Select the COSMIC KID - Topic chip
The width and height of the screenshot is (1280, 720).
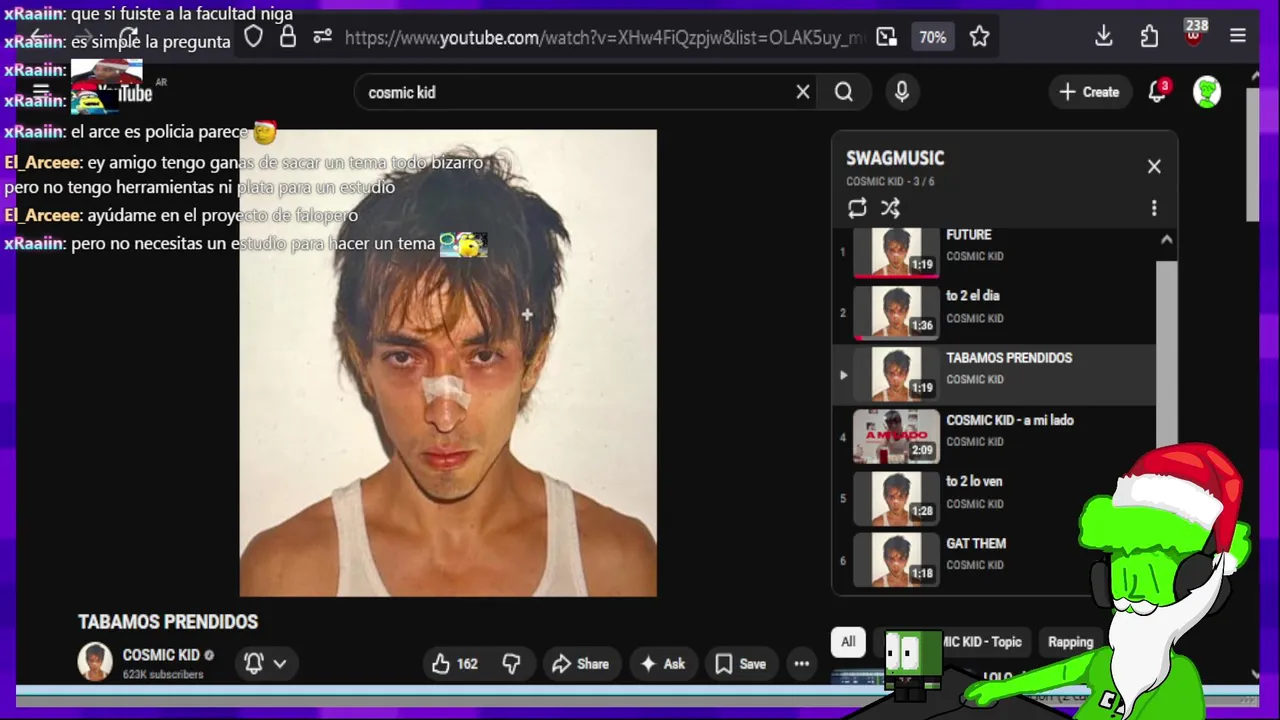click(955, 642)
